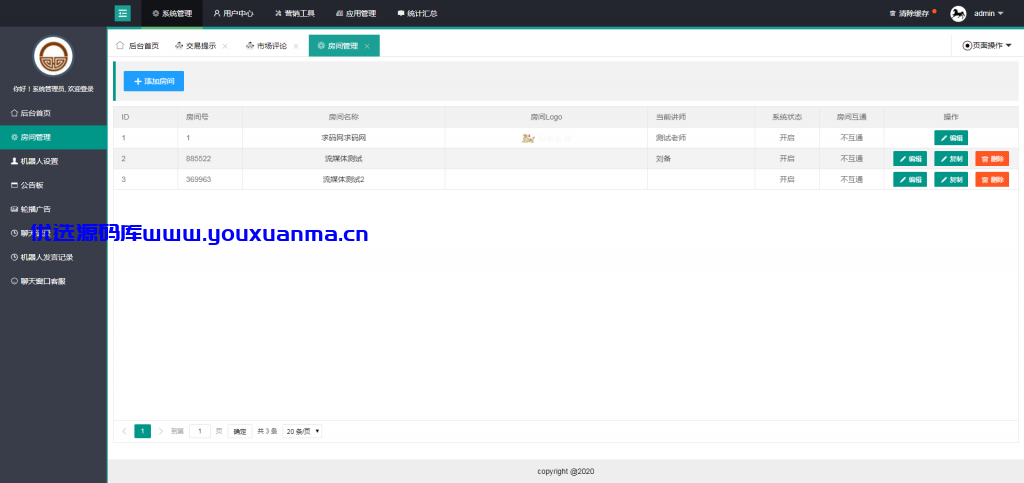The height and width of the screenshot is (483, 1024).
Task: Open 聊天窗口客服 in the sidebar
Action: (x=54, y=281)
